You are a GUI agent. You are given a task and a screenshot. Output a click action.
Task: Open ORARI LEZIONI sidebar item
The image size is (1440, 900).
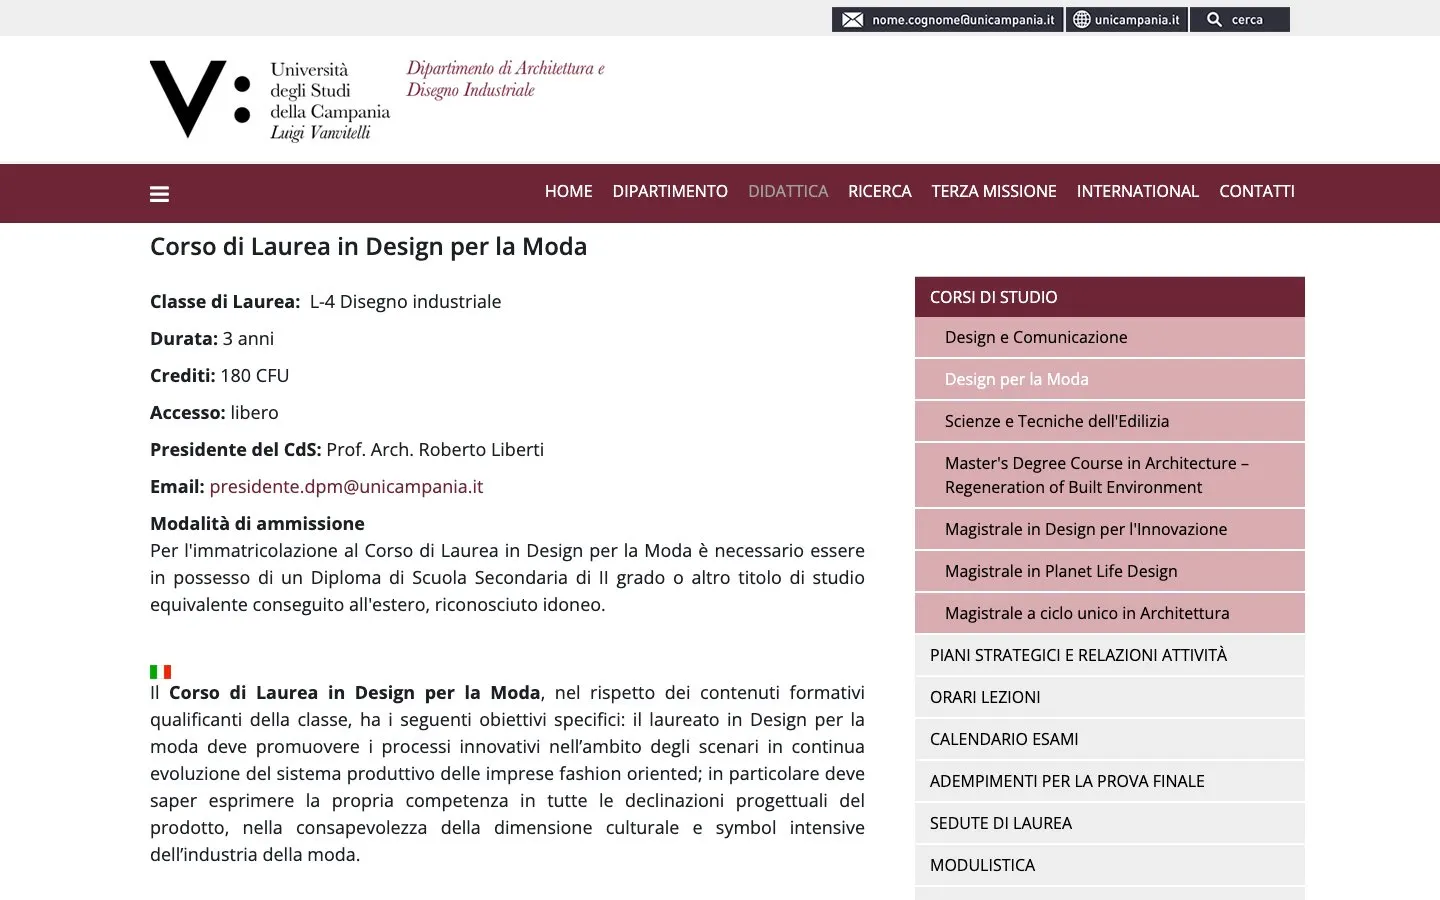coord(1110,698)
